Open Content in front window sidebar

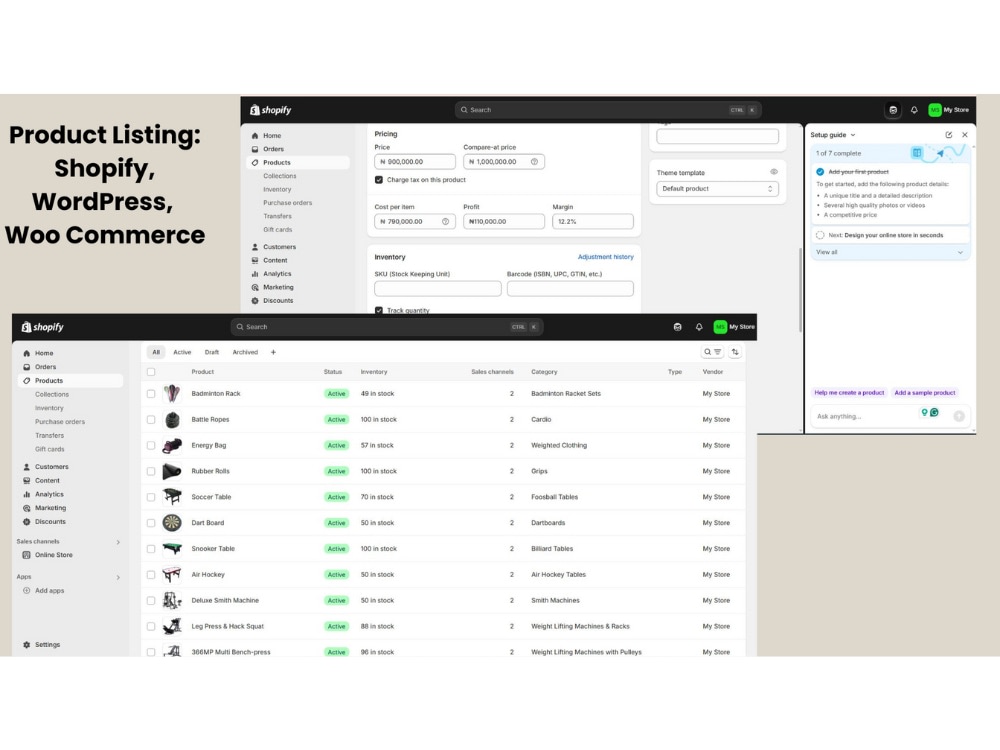[47, 481]
